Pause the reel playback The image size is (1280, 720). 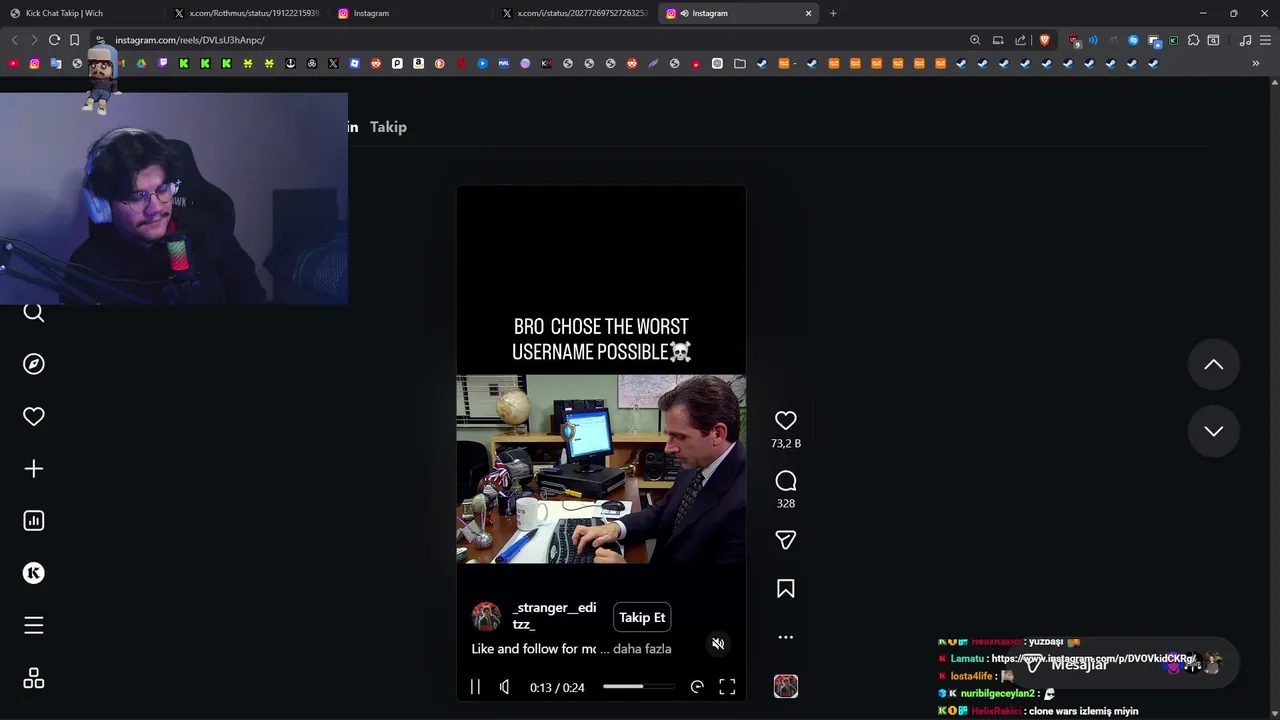(x=475, y=687)
